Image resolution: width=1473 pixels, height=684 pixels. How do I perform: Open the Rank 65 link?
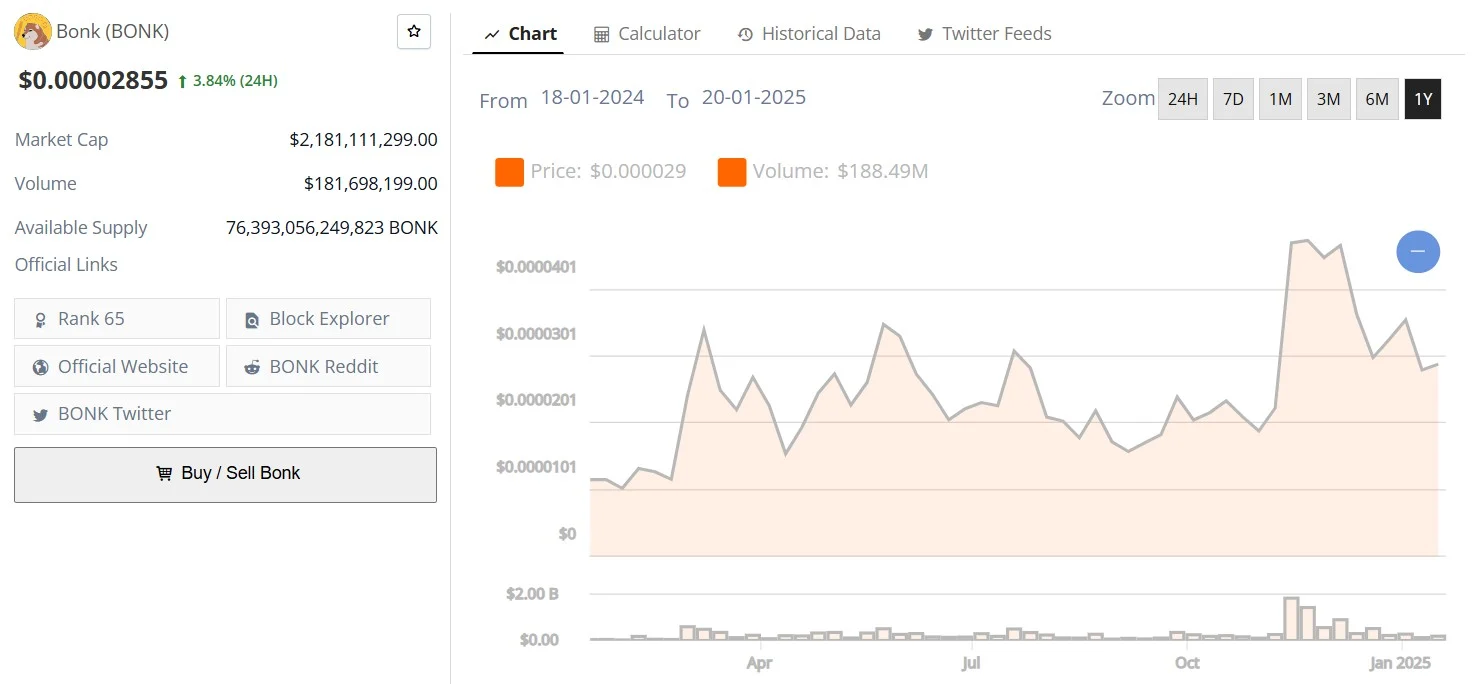point(117,318)
